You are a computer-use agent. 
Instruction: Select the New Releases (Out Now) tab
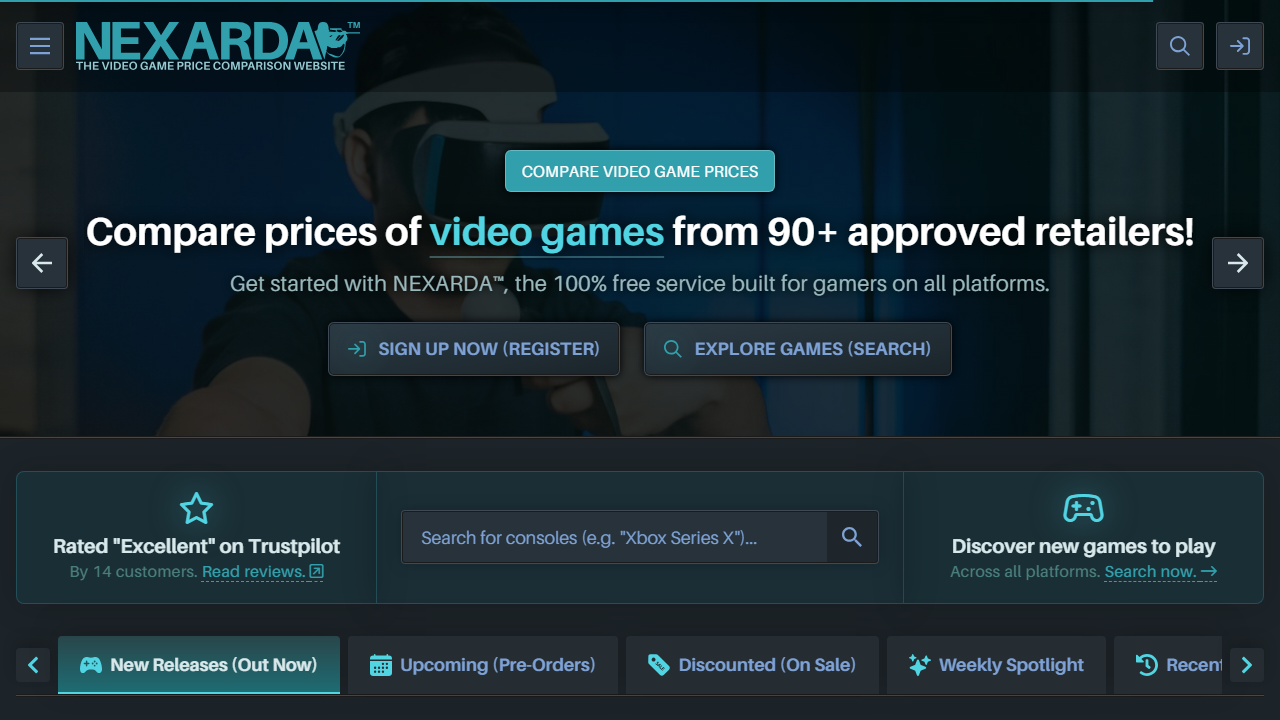point(198,664)
